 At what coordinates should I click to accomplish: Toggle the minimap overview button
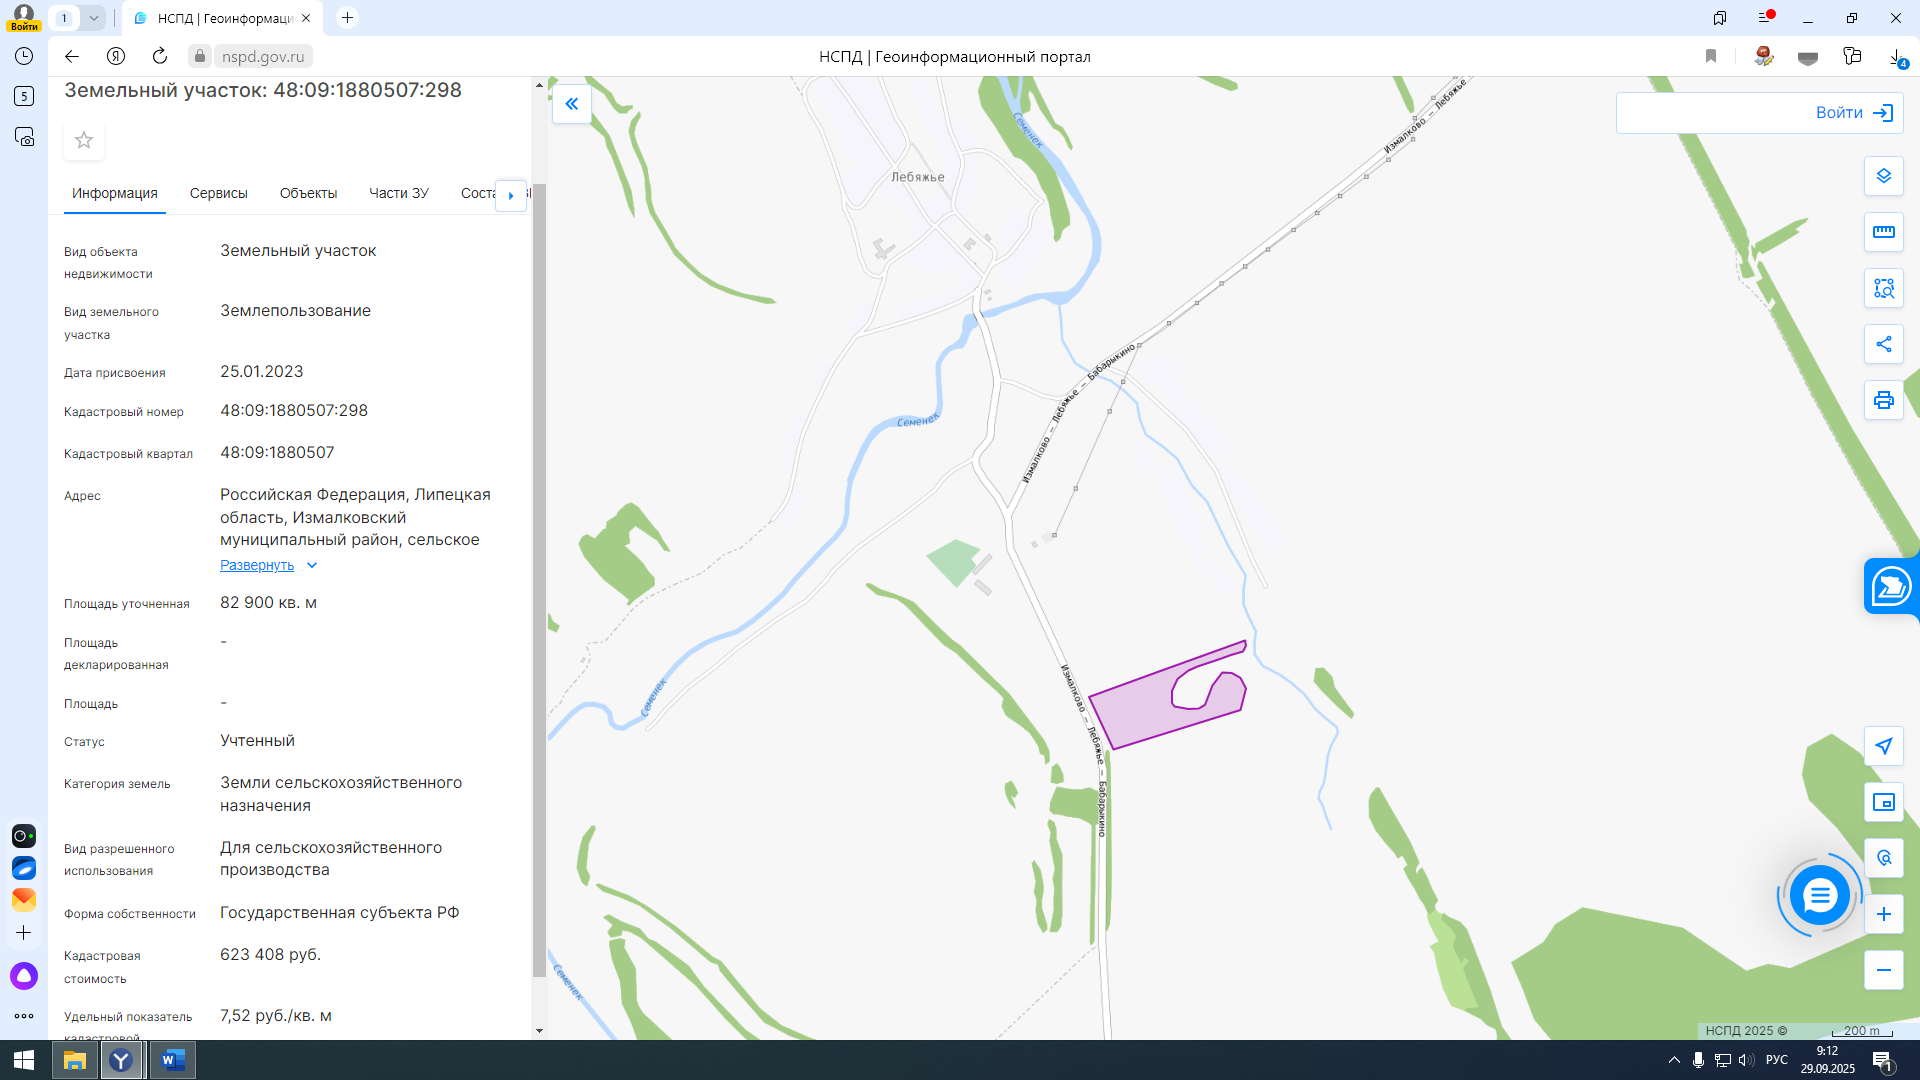point(1883,802)
